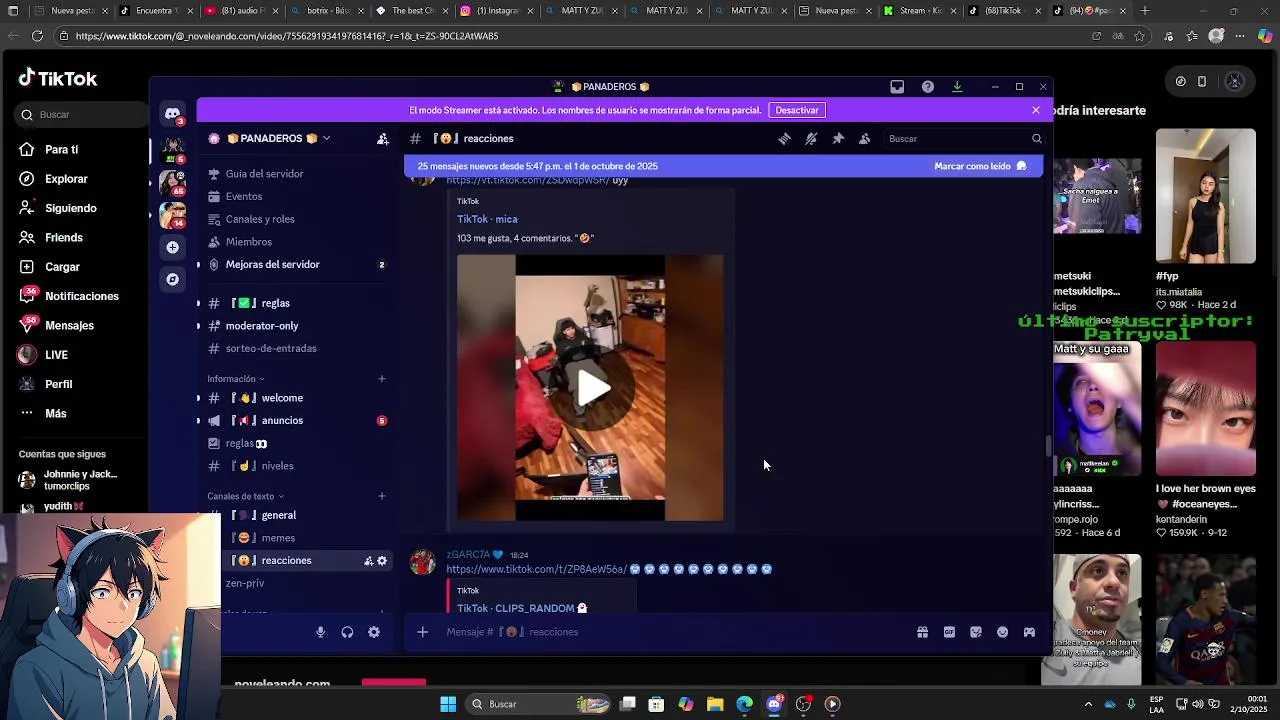The width and height of the screenshot is (1280, 720).
Task: Open threads icon in reacciones header
Action: pyautogui.click(x=785, y=139)
